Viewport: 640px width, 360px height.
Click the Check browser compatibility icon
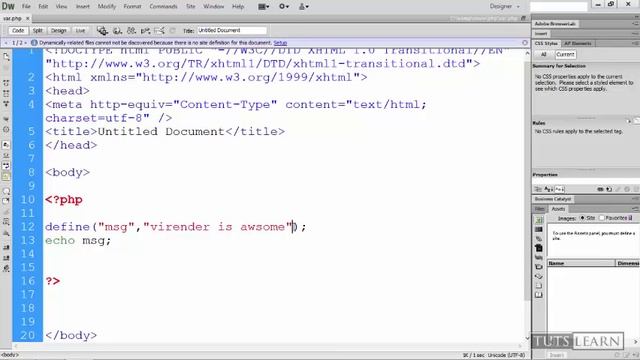160,31
